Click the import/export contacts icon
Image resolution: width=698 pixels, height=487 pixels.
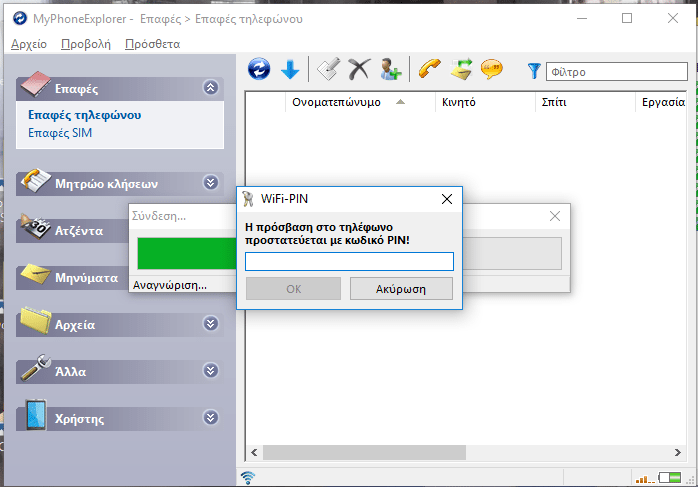click(x=461, y=69)
